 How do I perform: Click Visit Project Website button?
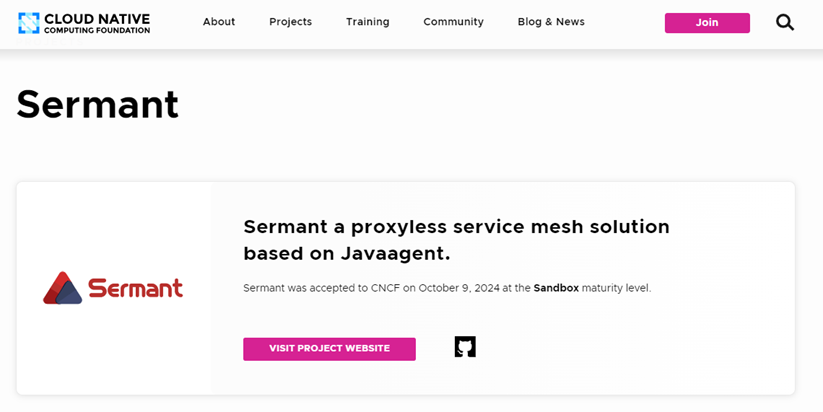pyautogui.click(x=329, y=348)
